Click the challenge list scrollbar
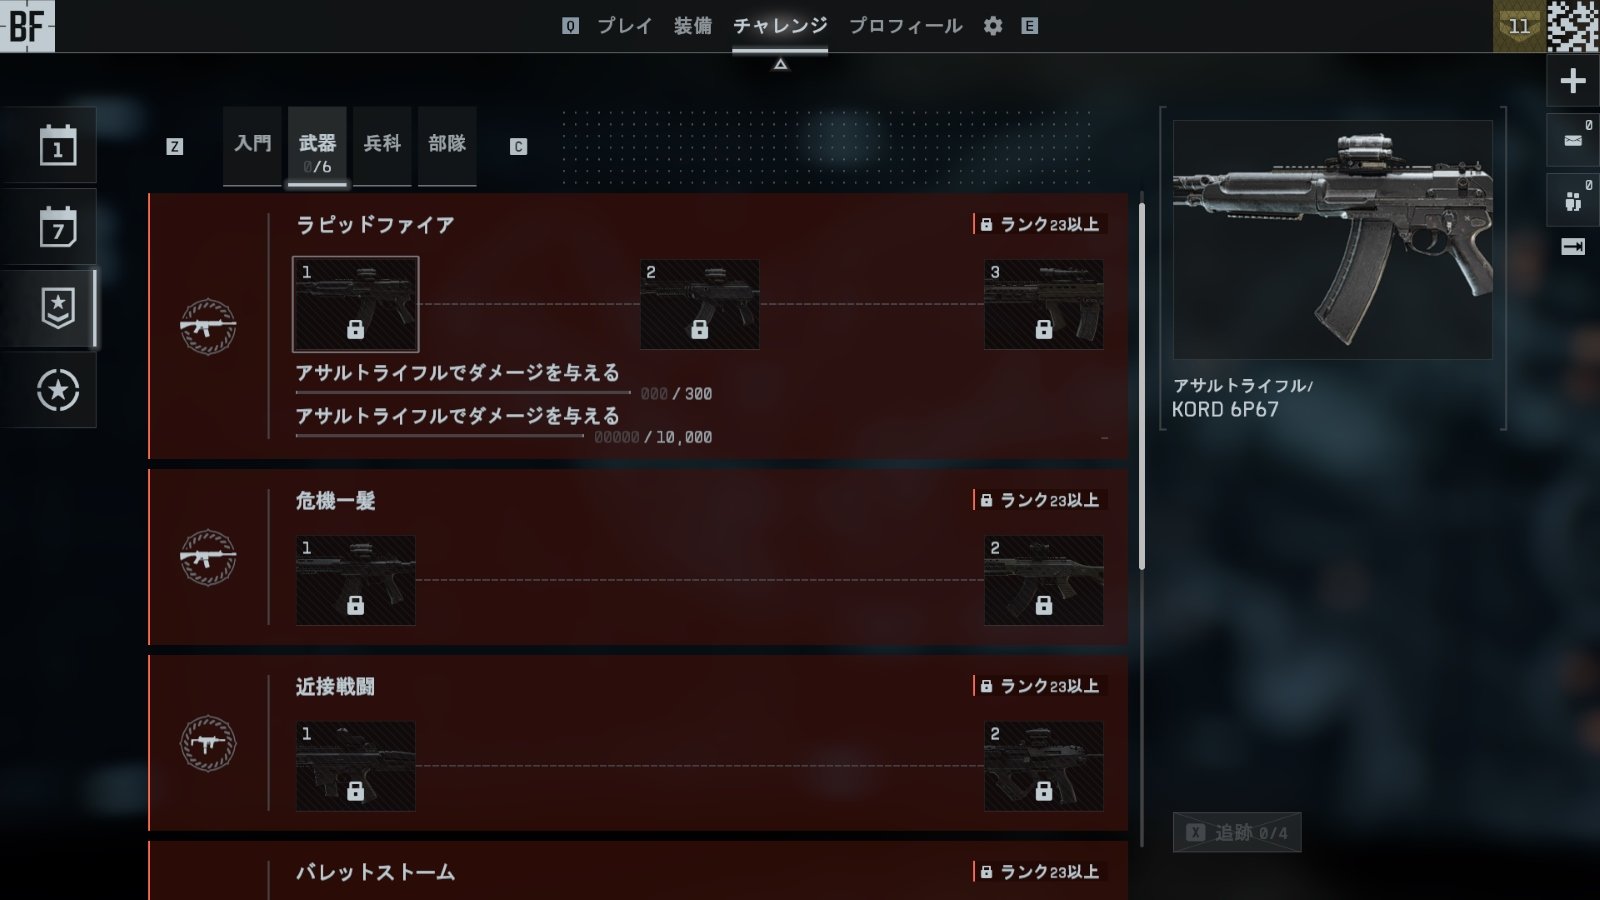This screenshot has height=900, width=1600. tap(1141, 386)
